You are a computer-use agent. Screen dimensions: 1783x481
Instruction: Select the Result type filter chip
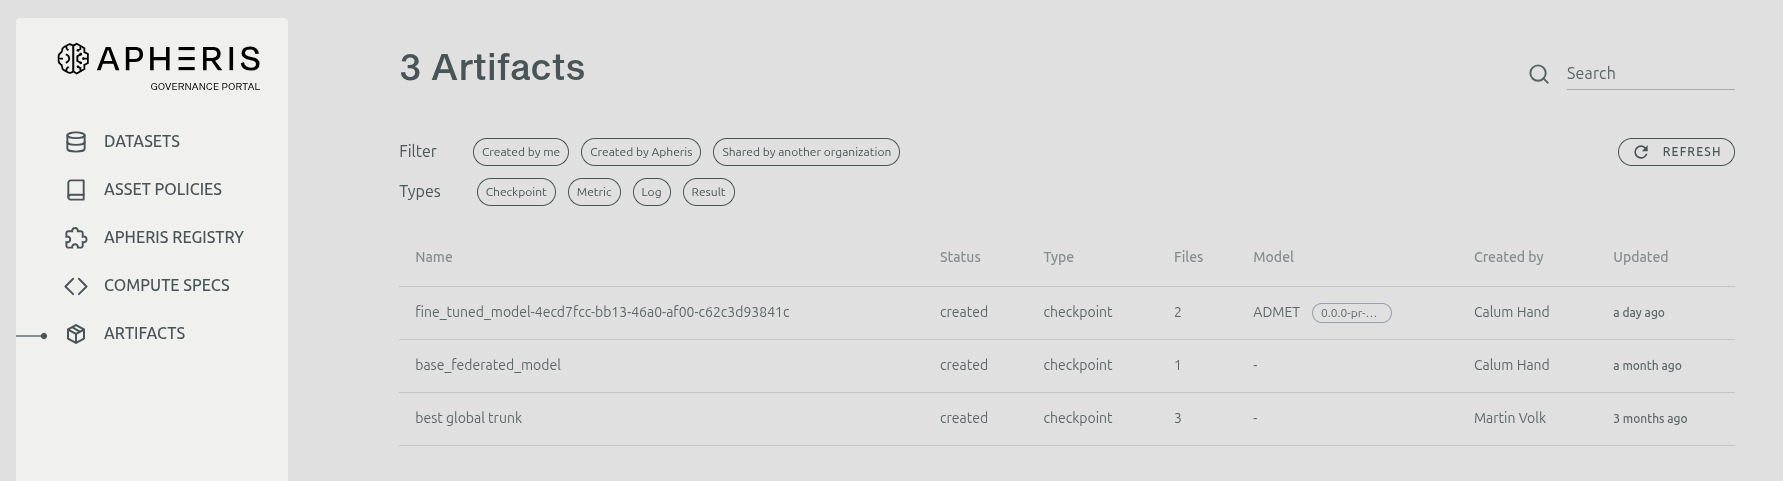click(708, 192)
